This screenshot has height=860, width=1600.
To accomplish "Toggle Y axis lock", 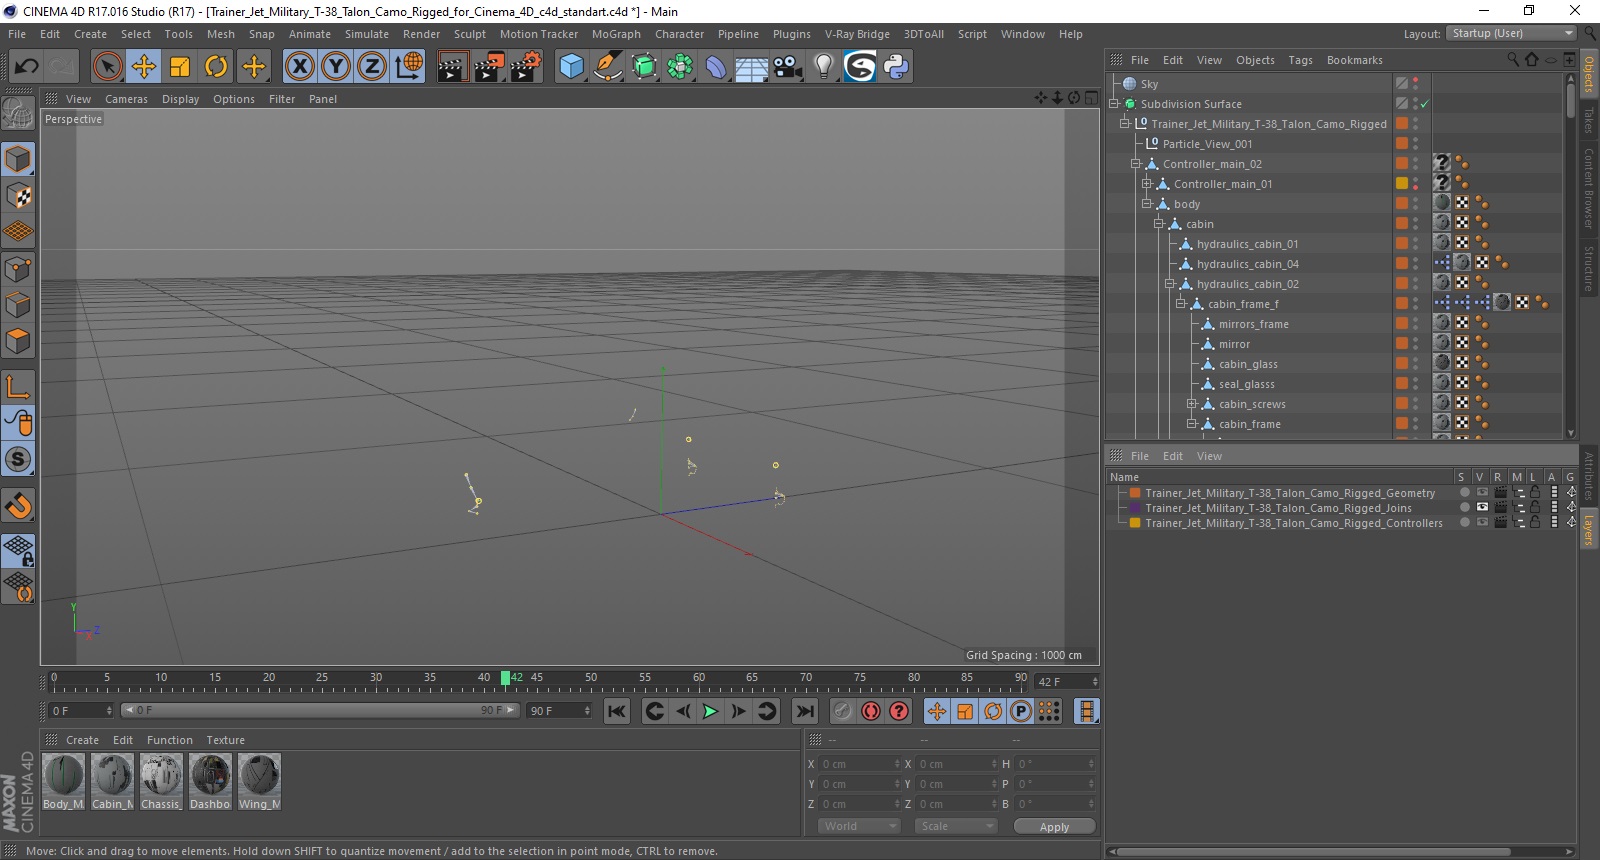I will (x=336, y=67).
